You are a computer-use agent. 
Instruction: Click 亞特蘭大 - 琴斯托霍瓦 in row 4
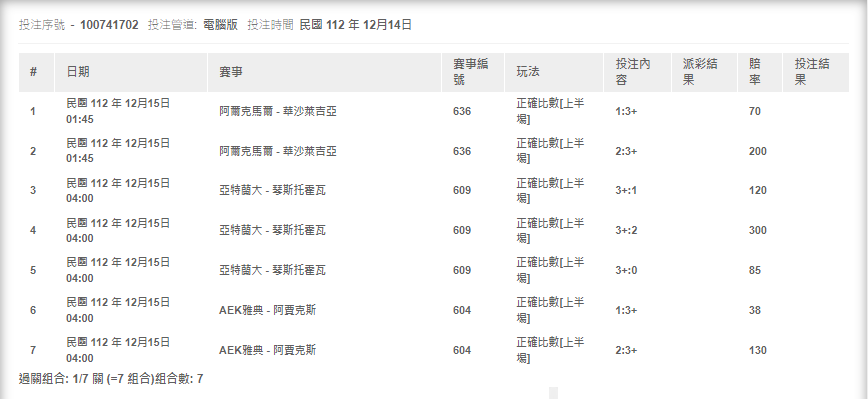(x=272, y=230)
